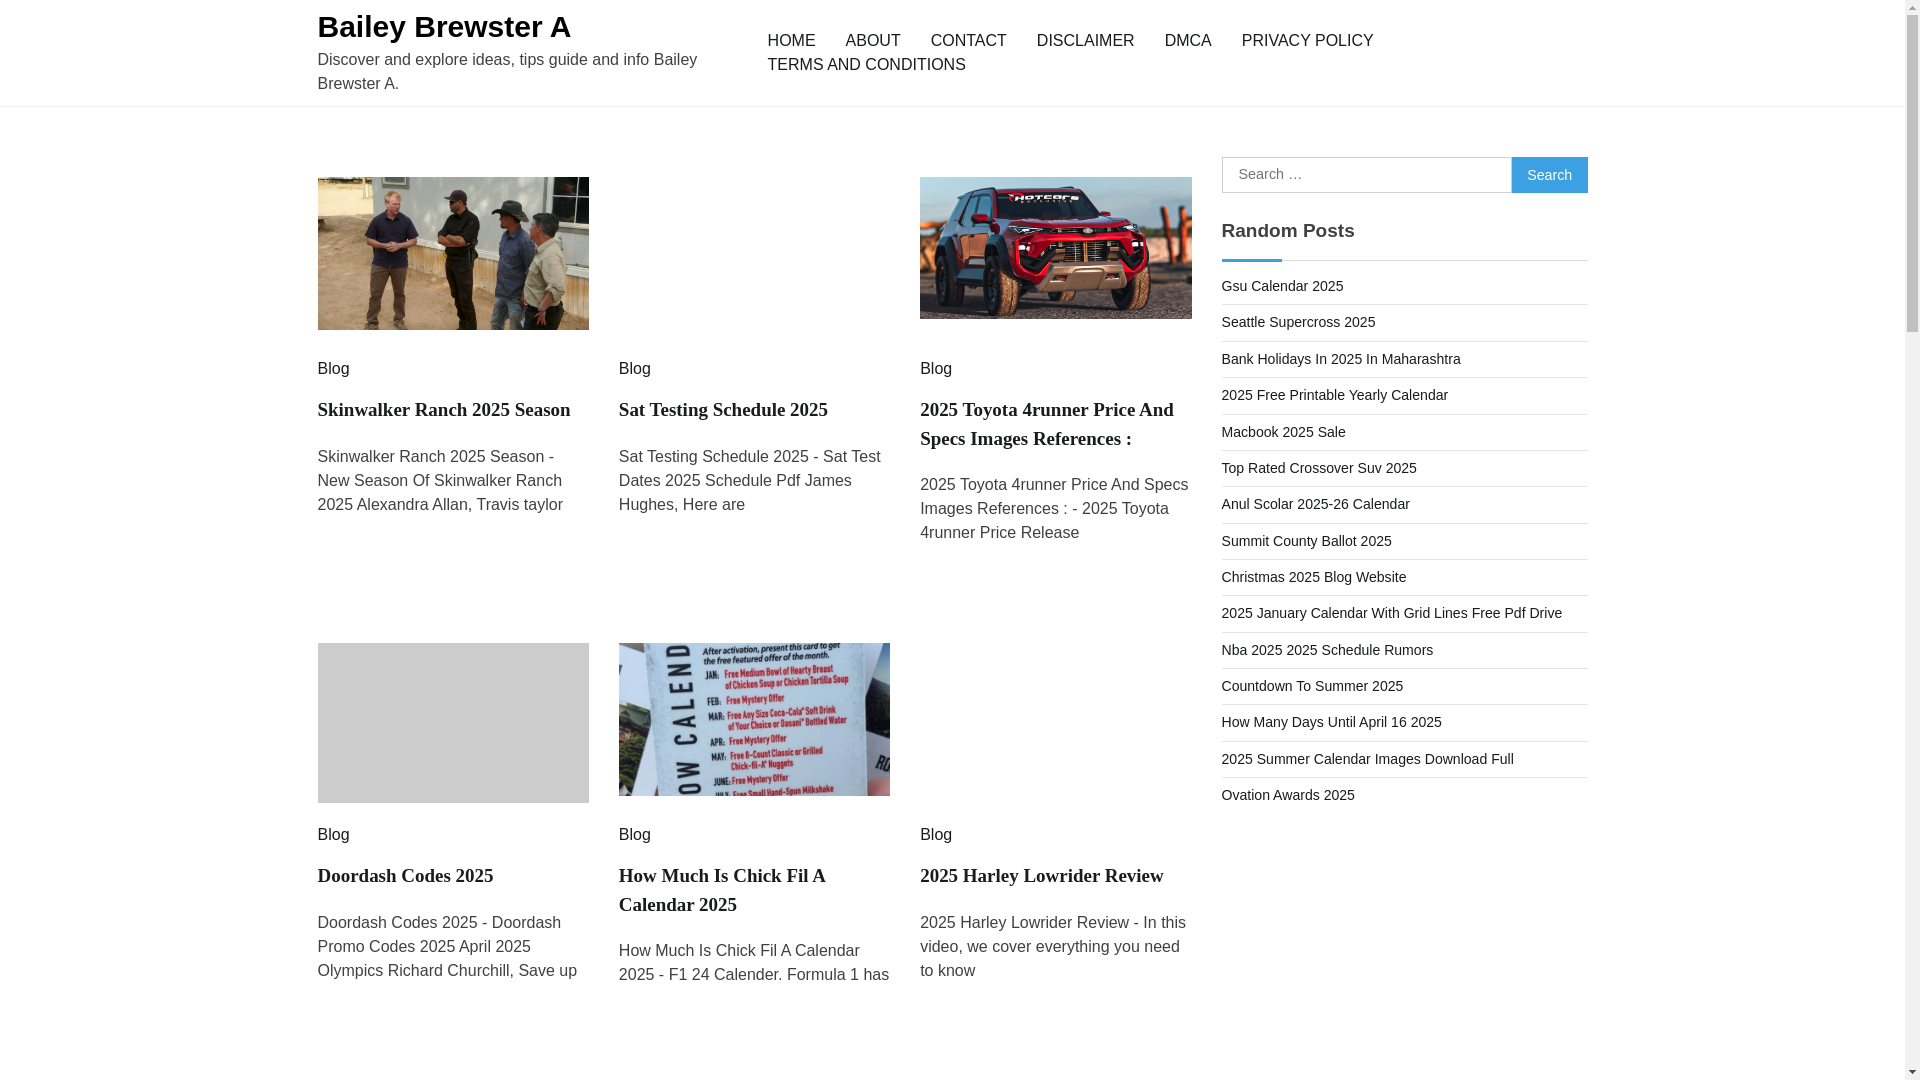Viewport: 1920px width, 1080px height.
Task: Open the Chick Fil A calendar thumbnail
Action: click(754, 719)
